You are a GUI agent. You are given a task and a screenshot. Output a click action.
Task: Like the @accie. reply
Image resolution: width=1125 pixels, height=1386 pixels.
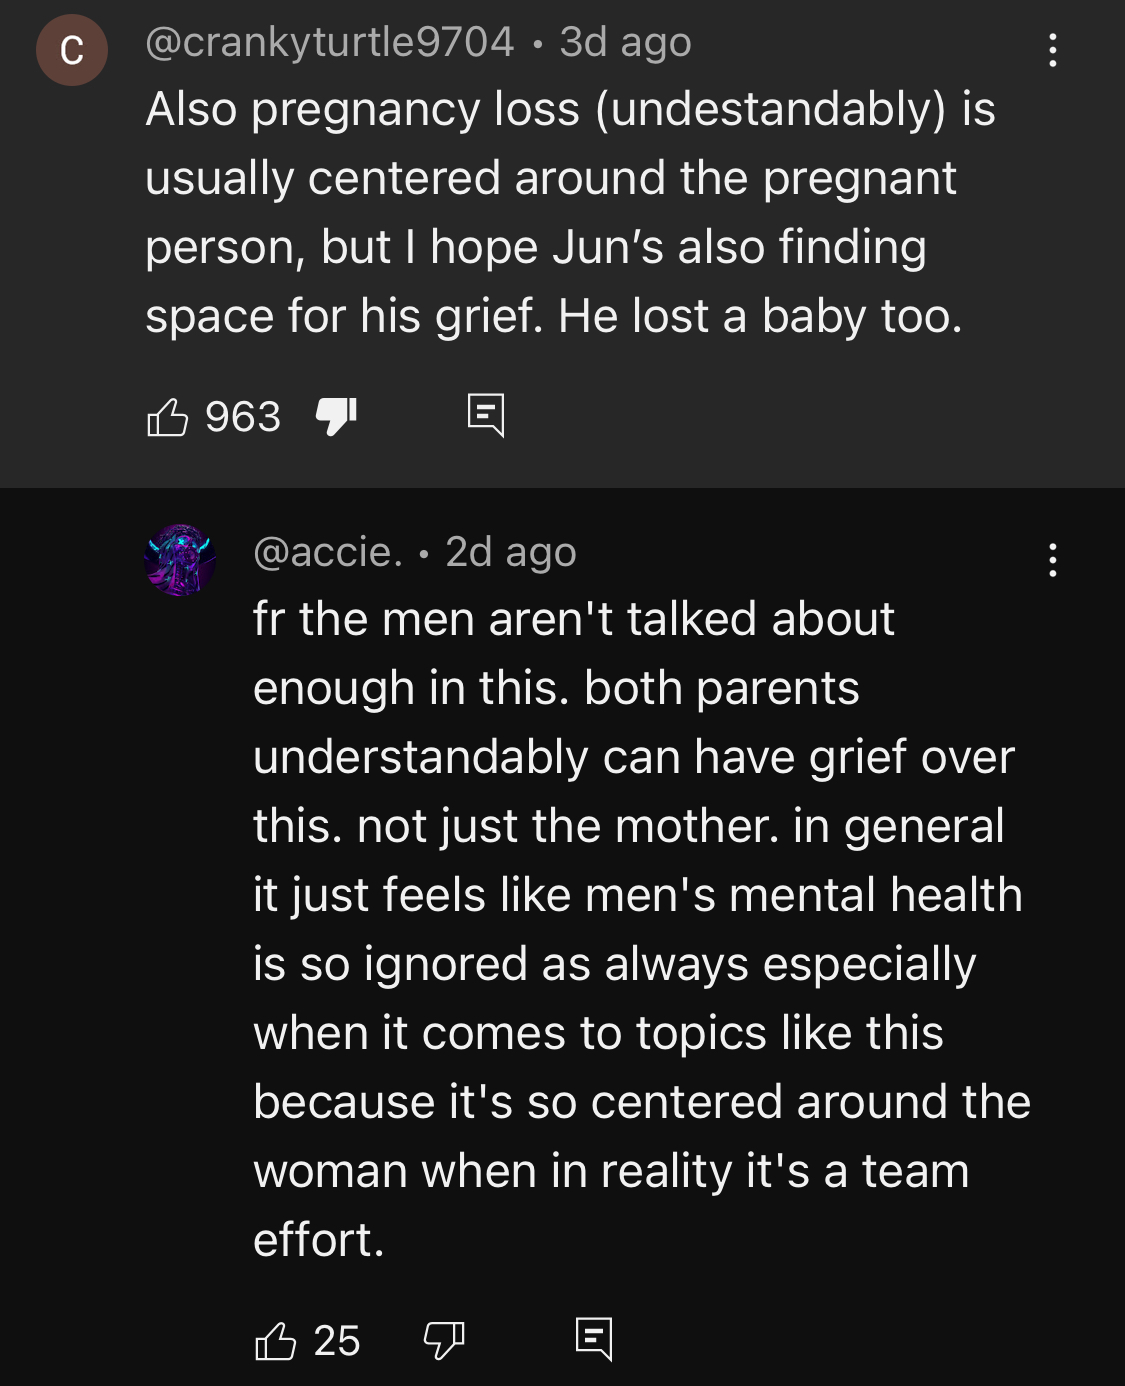(275, 1341)
